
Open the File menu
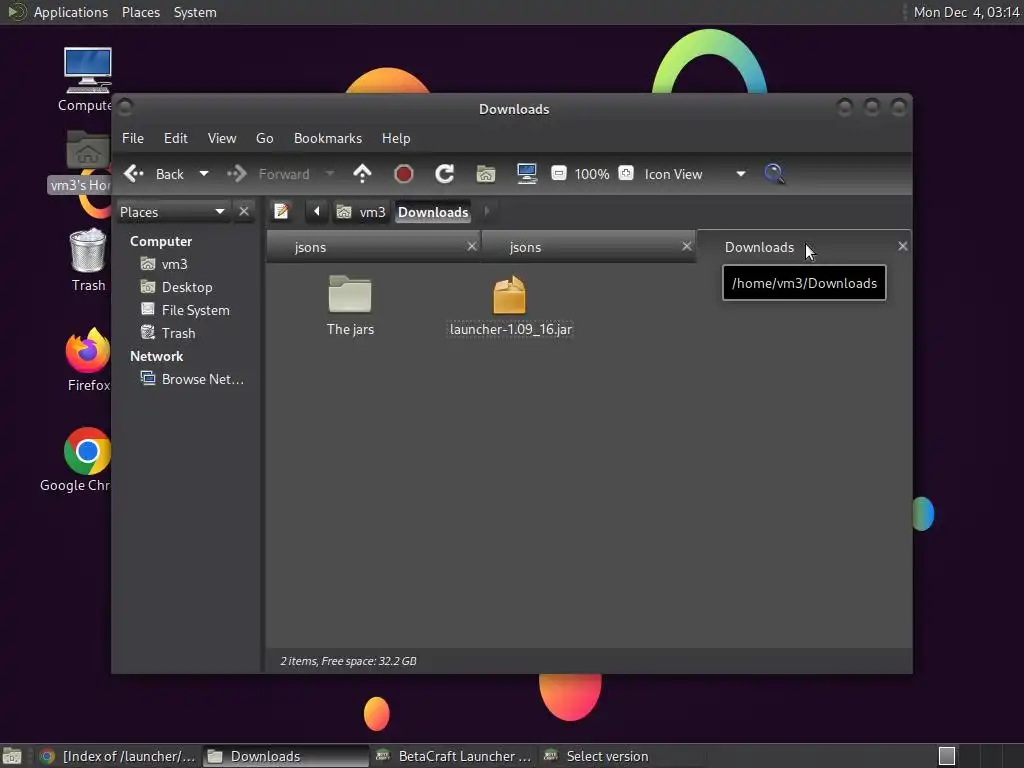tap(133, 138)
